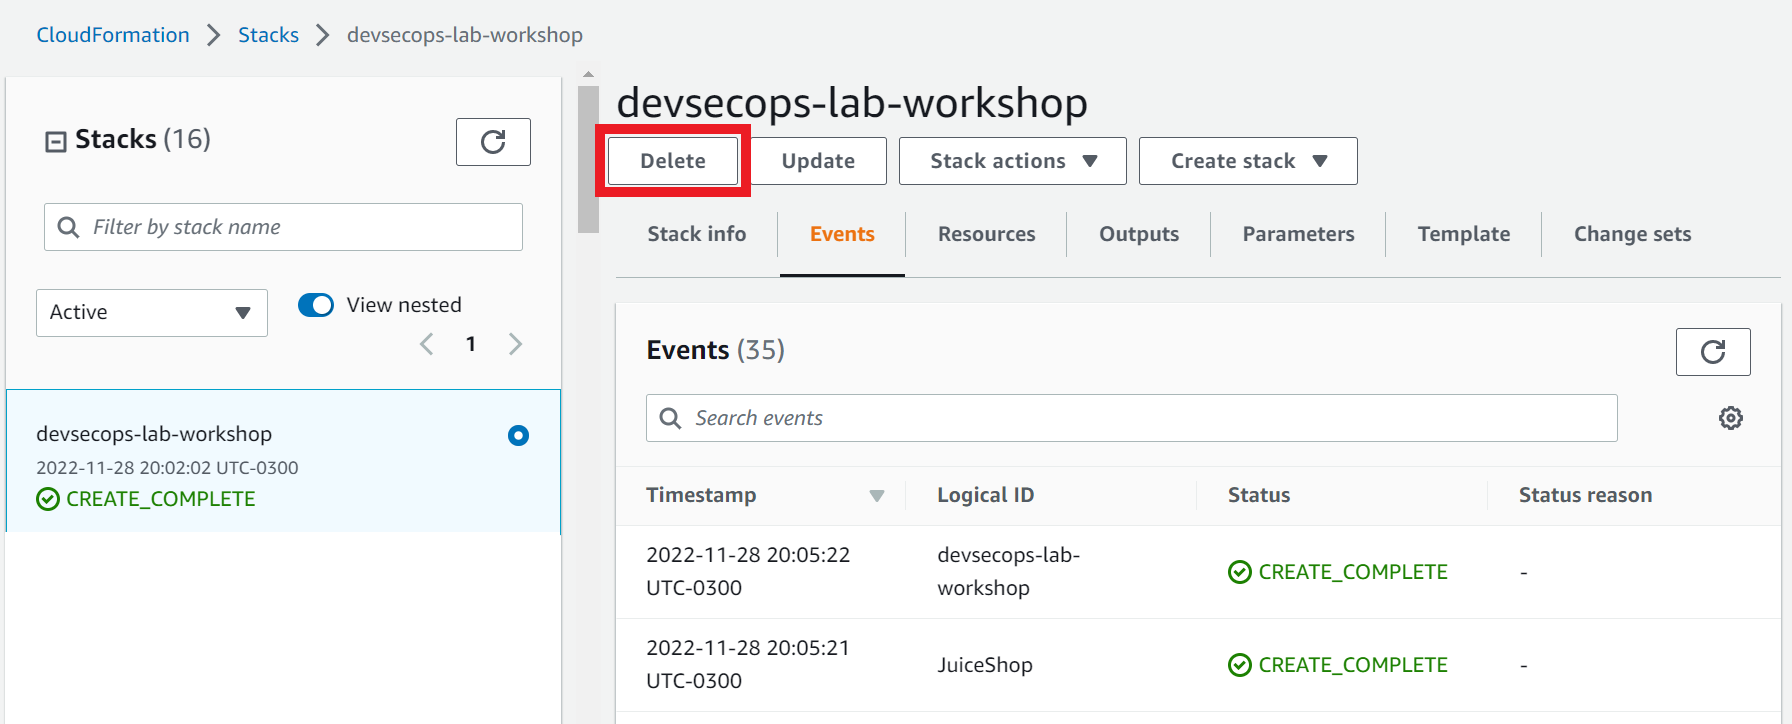Collapse the Stacks panel with the minus icon
The width and height of the screenshot is (1792, 724).
56,141
